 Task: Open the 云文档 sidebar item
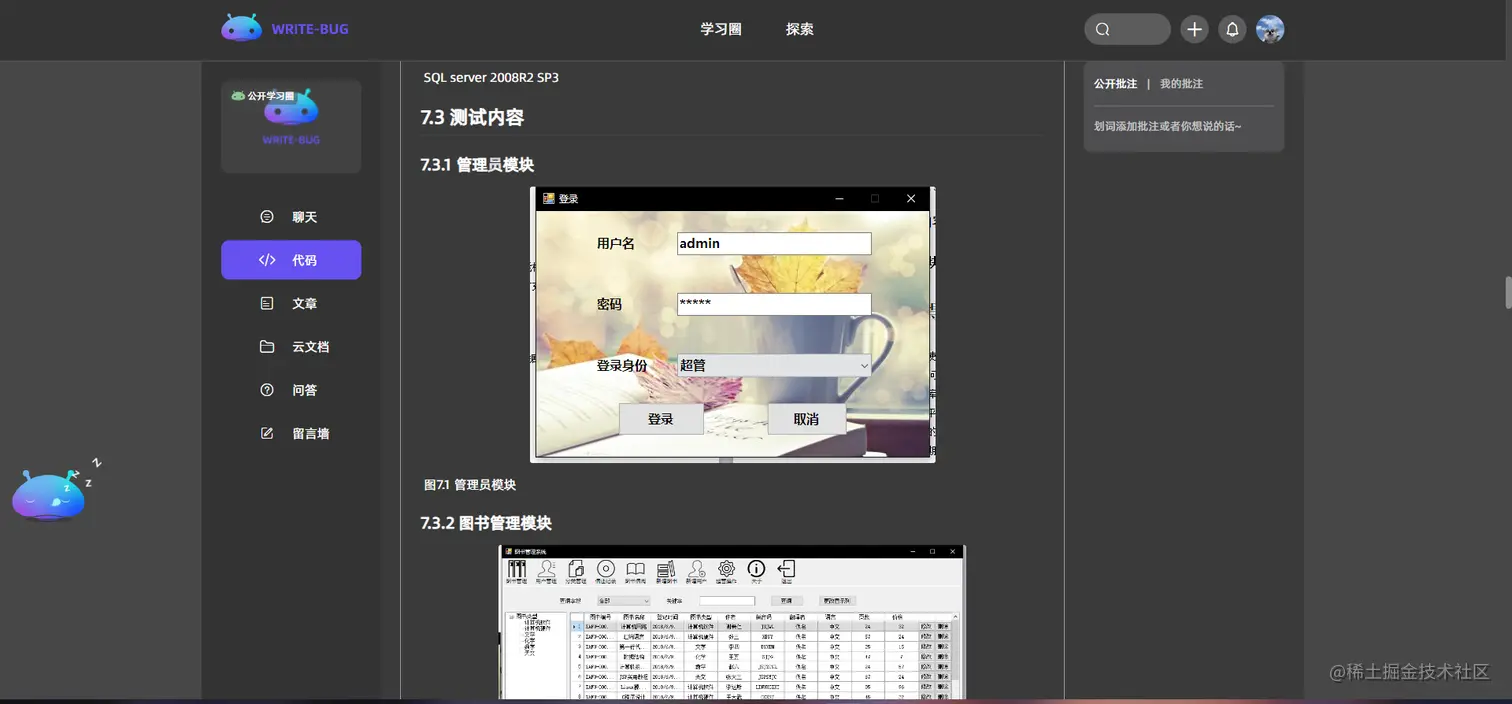point(291,347)
